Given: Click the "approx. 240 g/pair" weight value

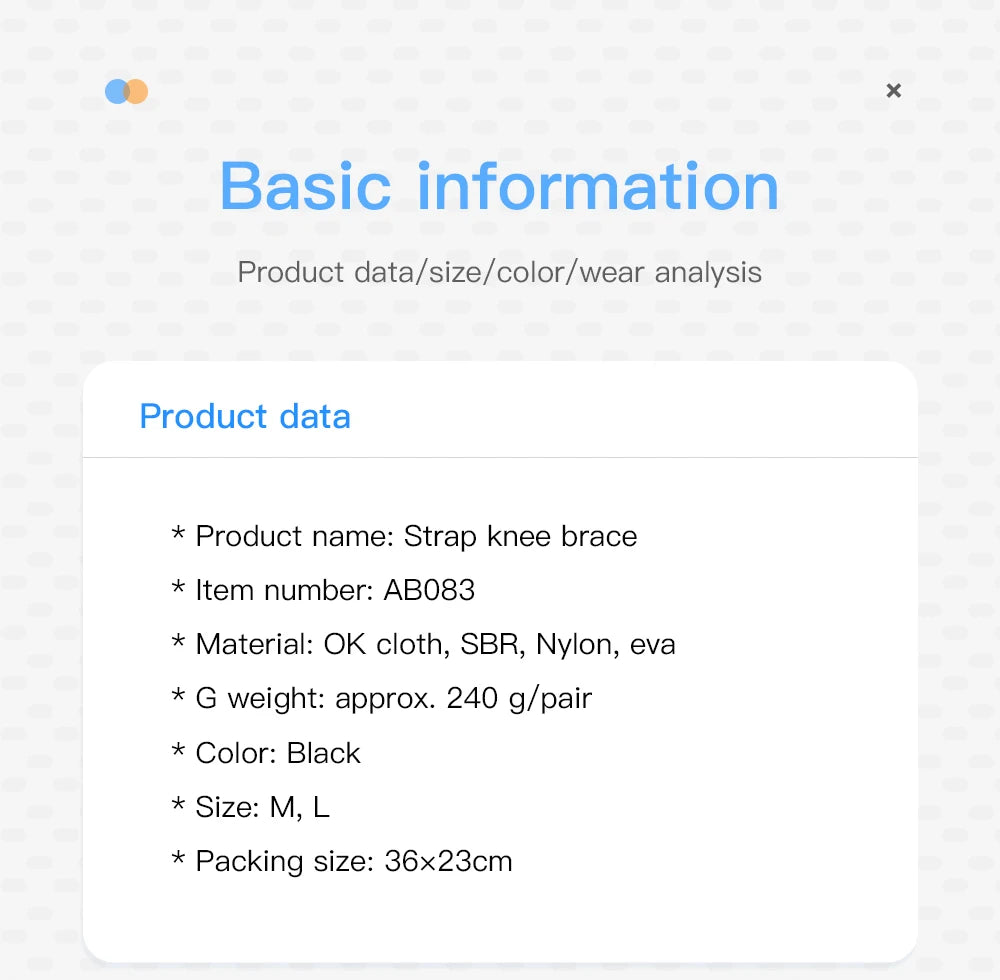Looking at the screenshot, I should [463, 698].
